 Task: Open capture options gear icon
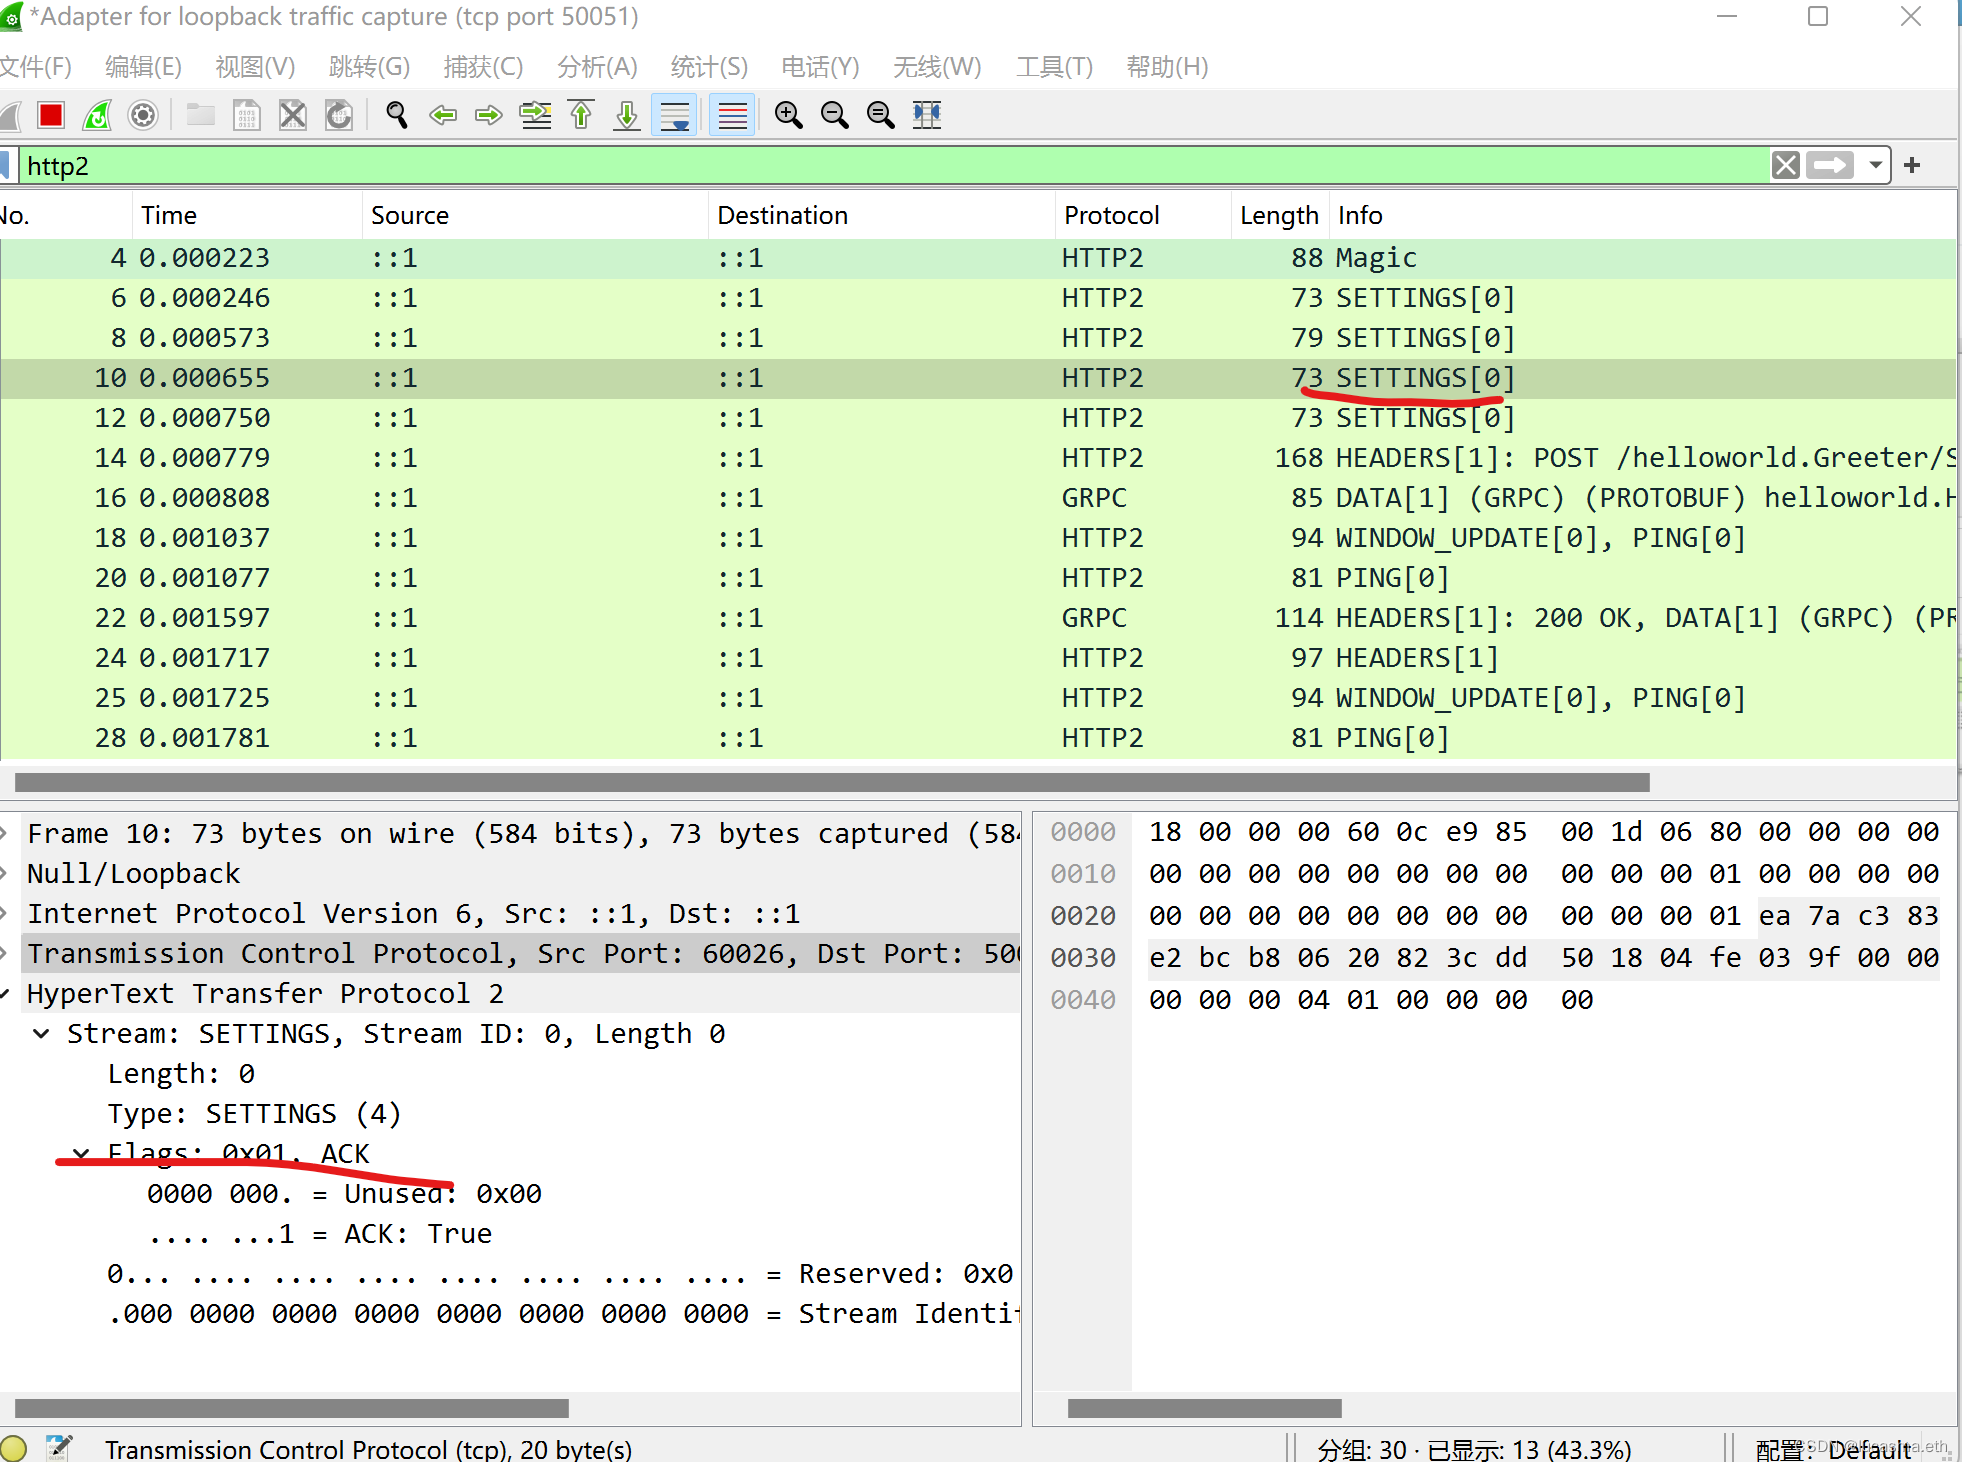coord(143,115)
